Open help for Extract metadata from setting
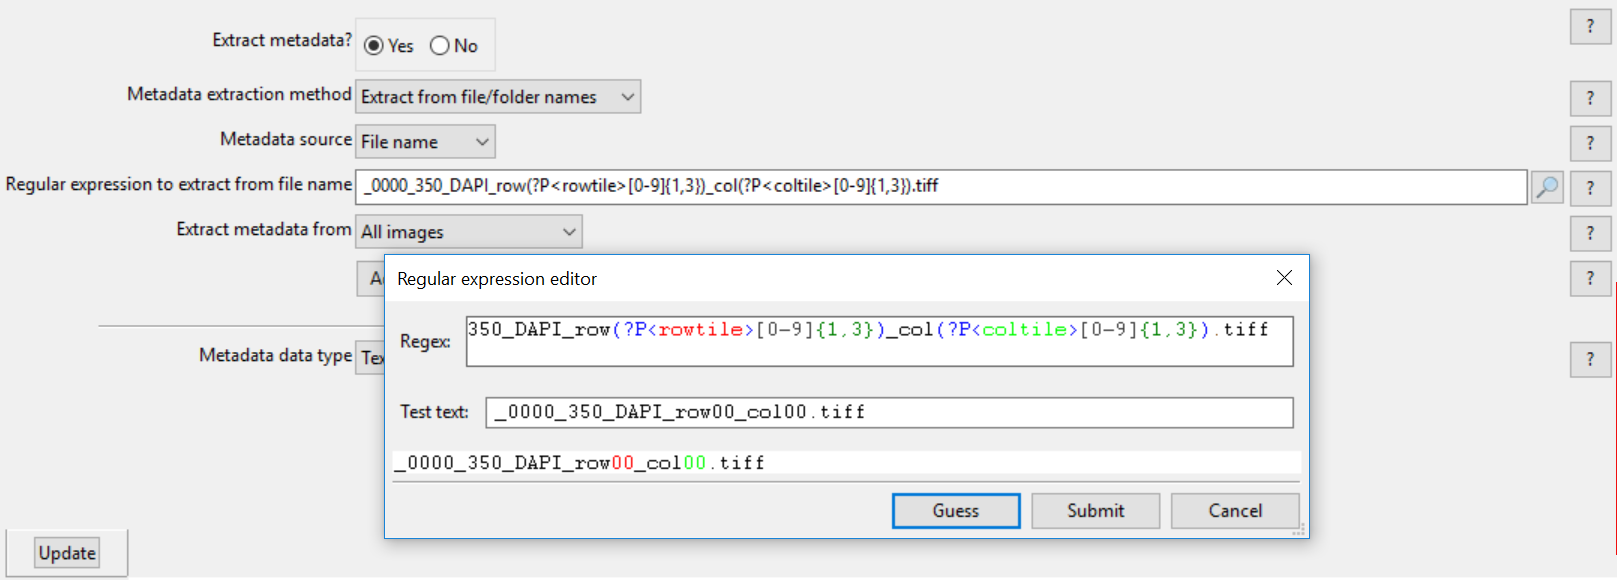The image size is (1617, 580). [x=1589, y=233]
